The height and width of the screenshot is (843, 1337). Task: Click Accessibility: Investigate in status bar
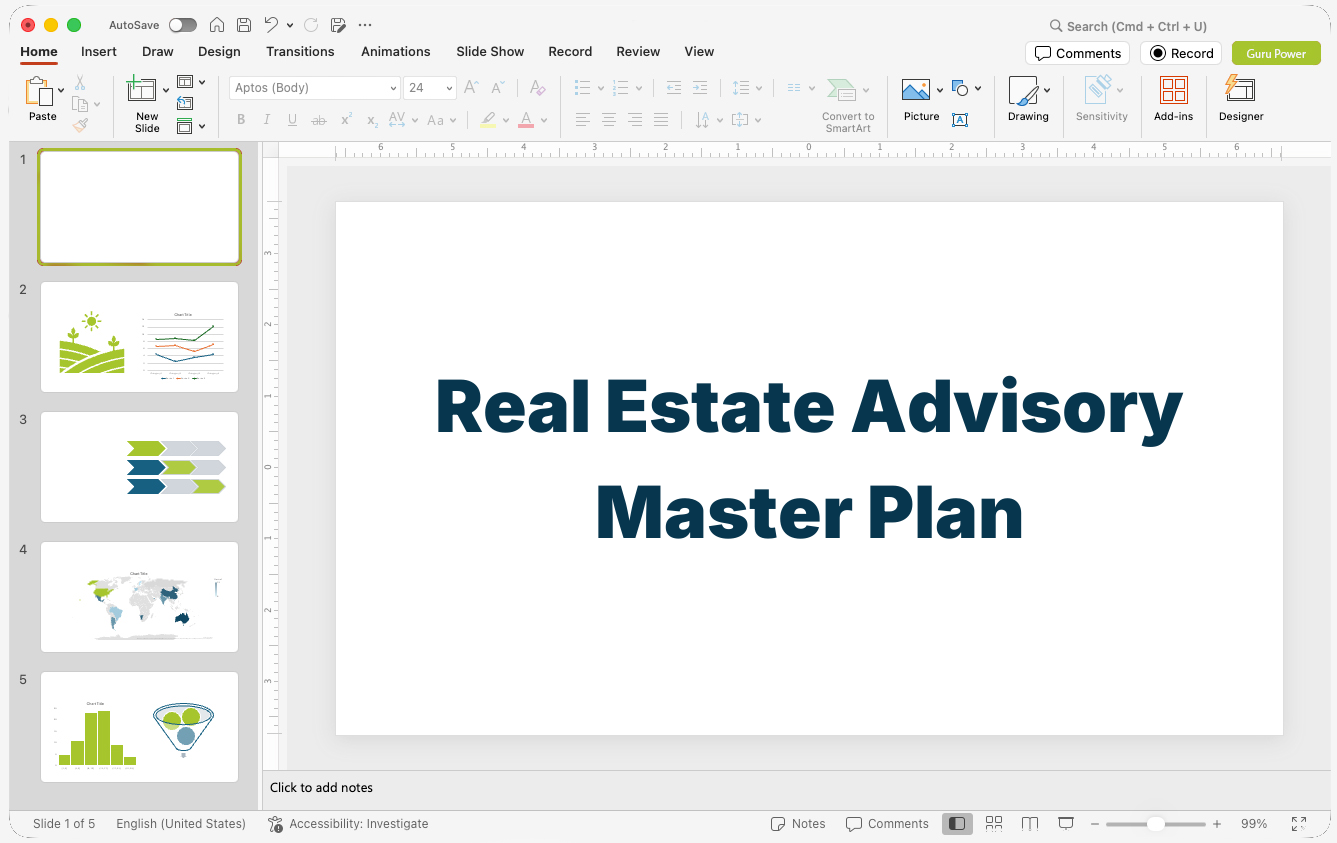click(x=348, y=824)
